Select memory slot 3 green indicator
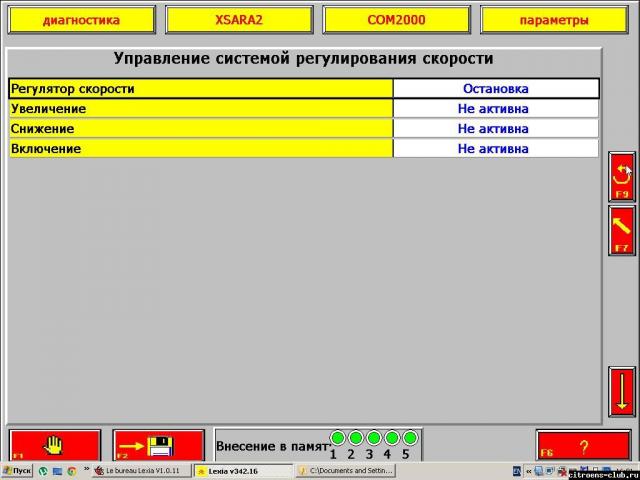 373,438
